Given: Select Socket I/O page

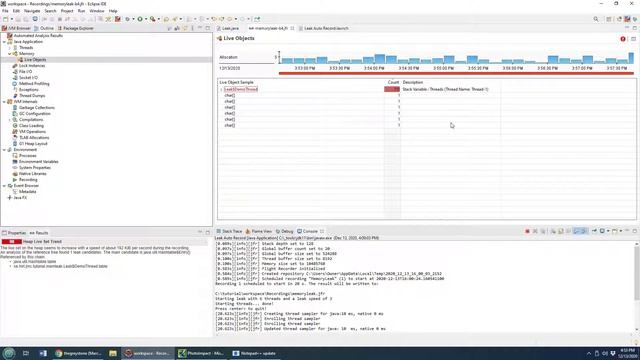Looking at the screenshot, I should (x=28, y=78).
